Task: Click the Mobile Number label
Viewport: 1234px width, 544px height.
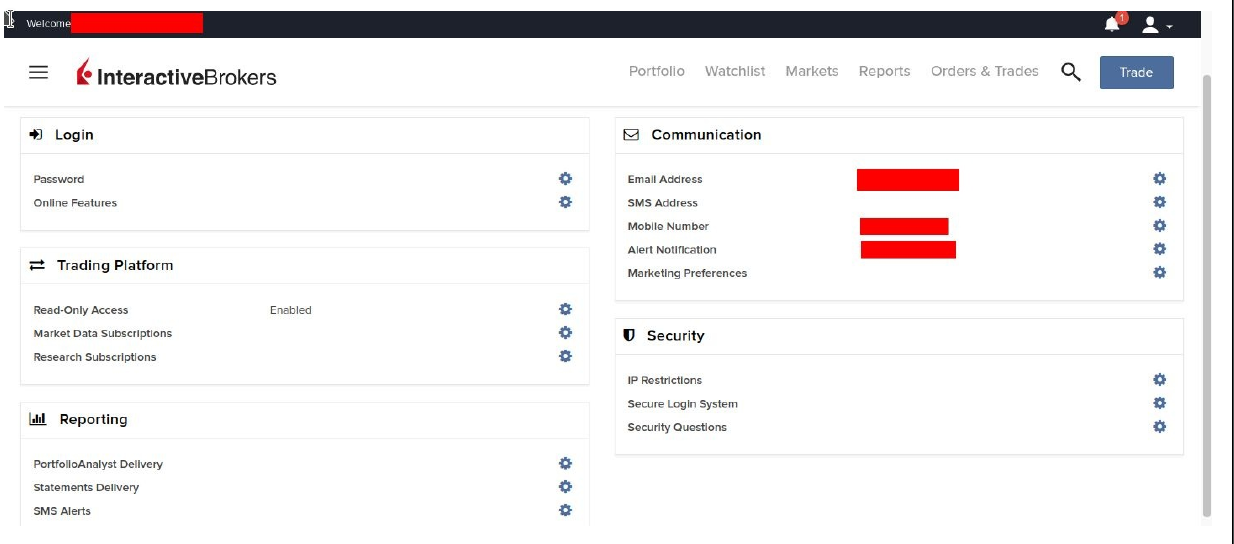Action: tap(668, 226)
